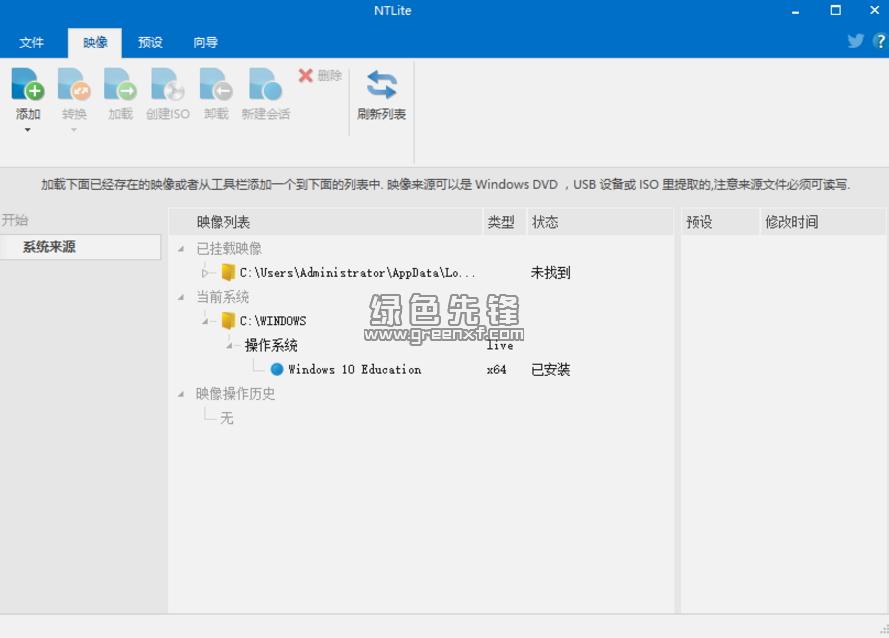Screen dimensions: 889x638
Task: Collapse the 已挂载映像 group
Action: (x=181, y=248)
